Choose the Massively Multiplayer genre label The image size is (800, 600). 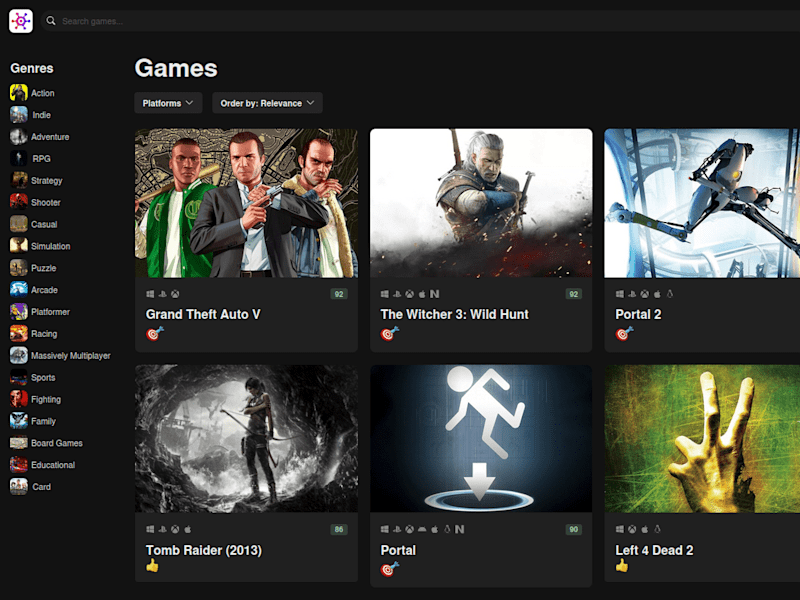pos(71,356)
